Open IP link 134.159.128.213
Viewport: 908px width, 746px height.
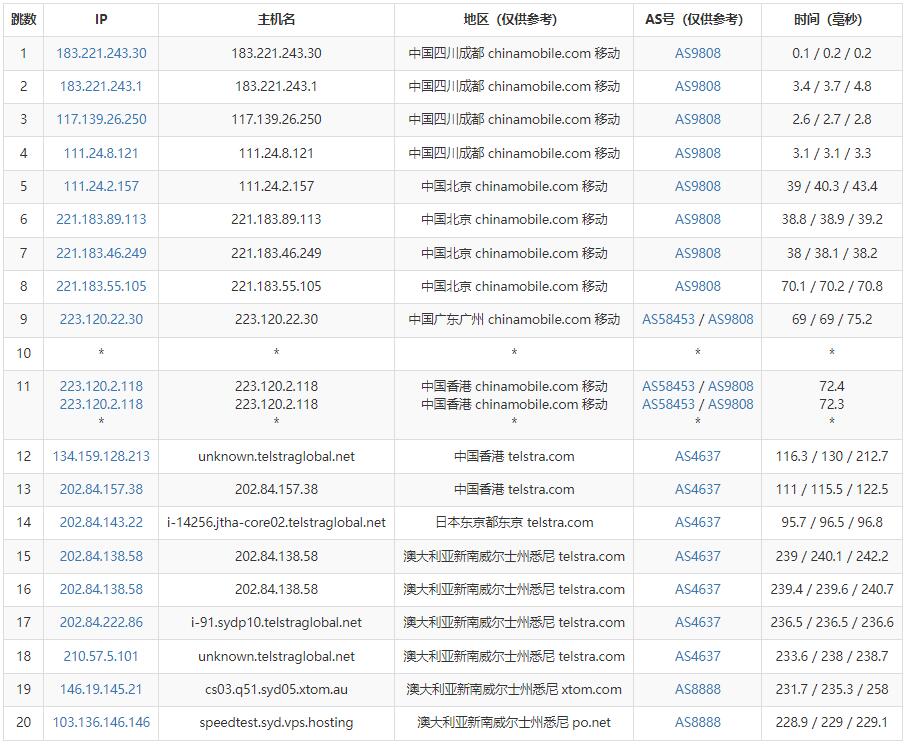(101, 456)
